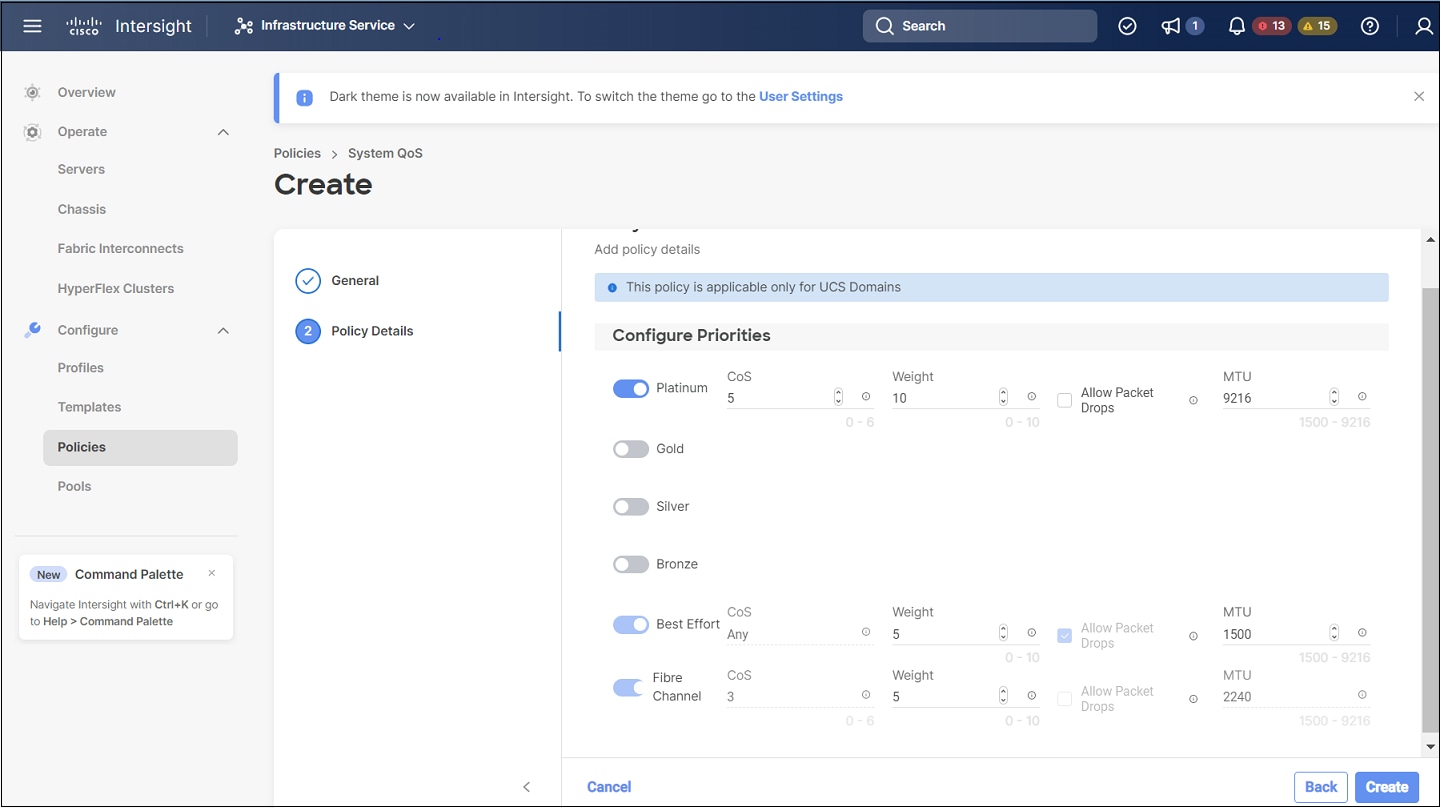Click the Platinum Weight info icon
Image resolution: width=1441 pixels, height=808 pixels.
coord(1031,397)
